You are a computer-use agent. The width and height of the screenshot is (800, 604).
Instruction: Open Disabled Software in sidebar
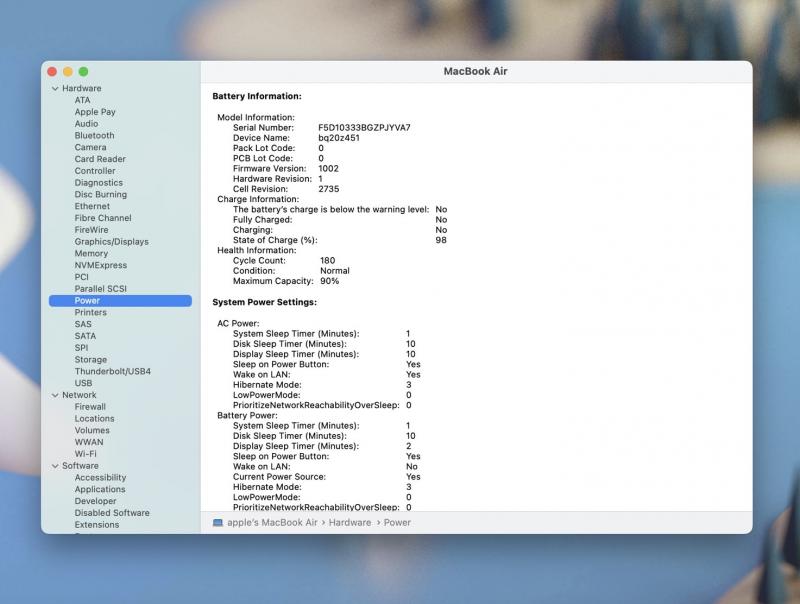[112, 513]
